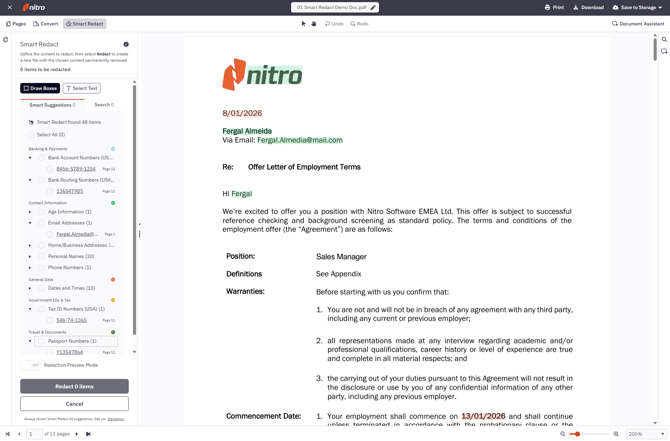Download the document
This screenshot has height=441, width=670.
click(x=588, y=7)
